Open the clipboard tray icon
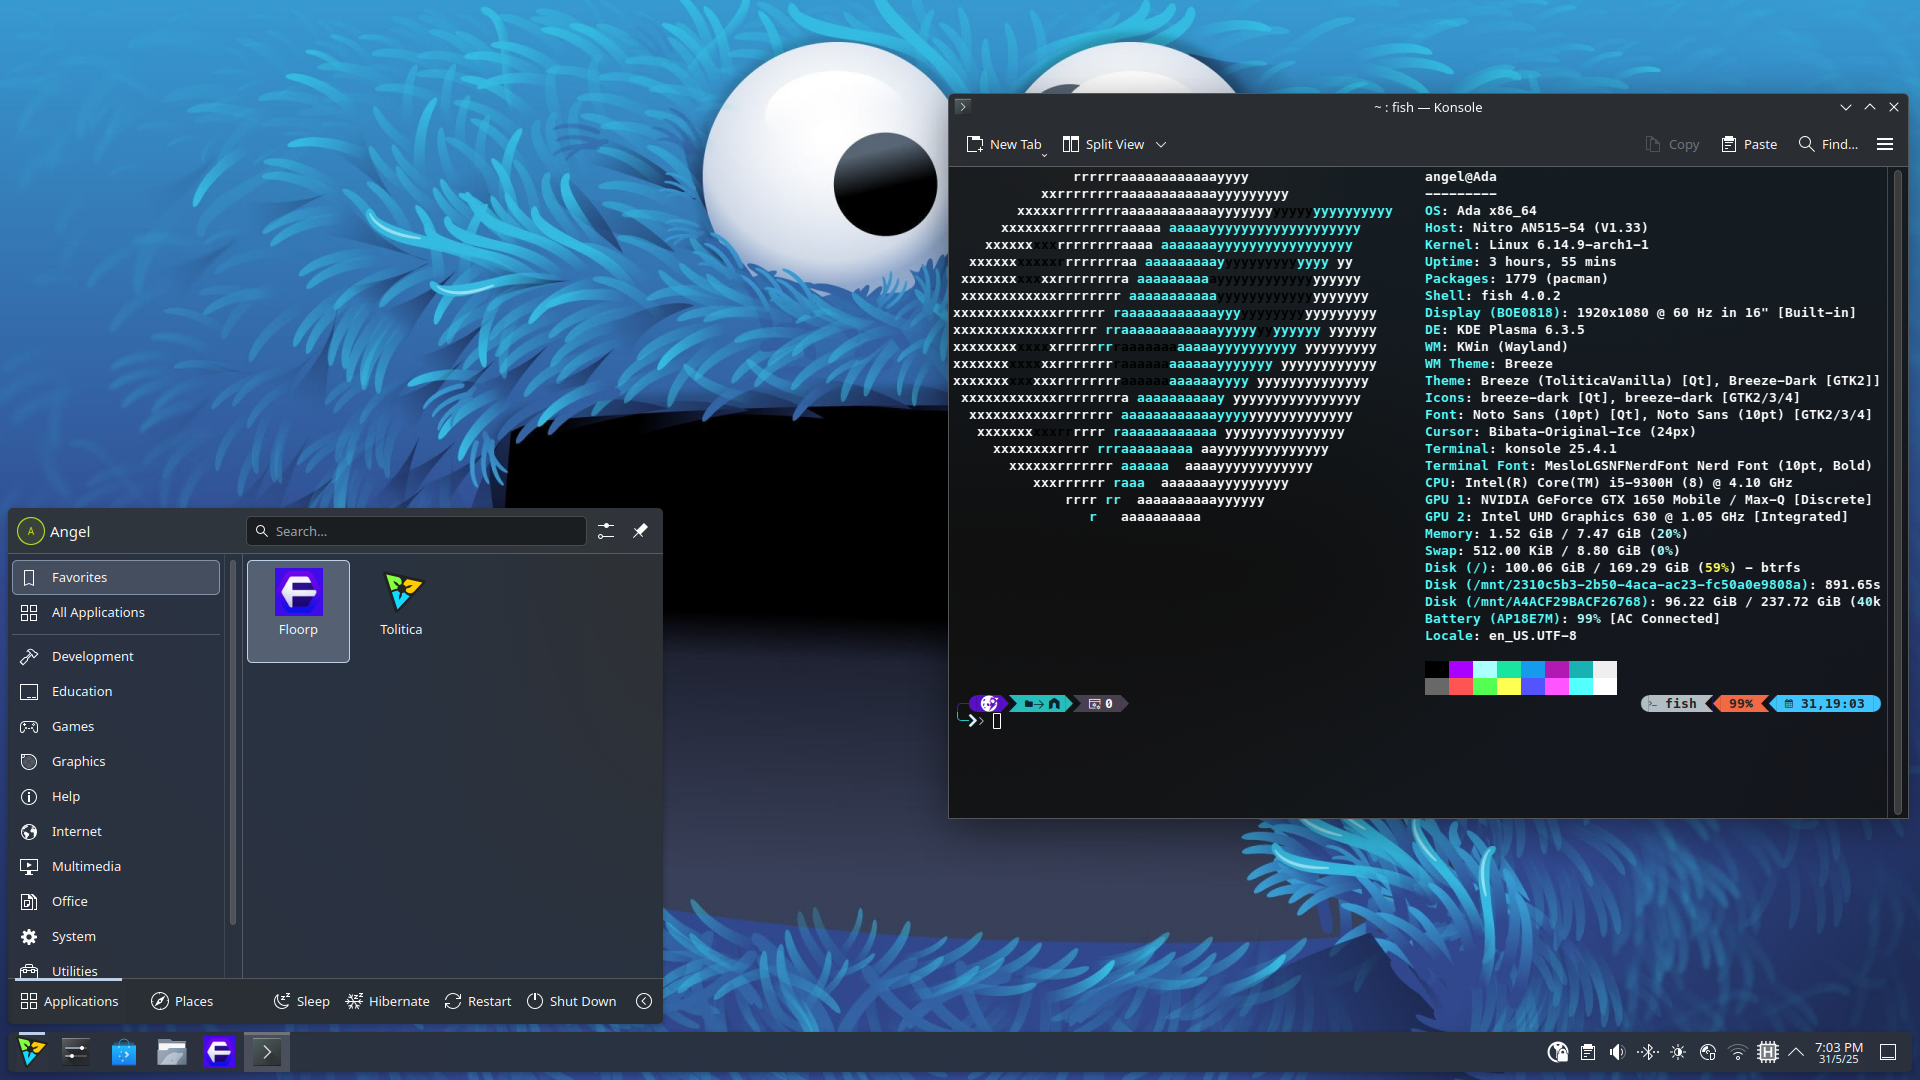The width and height of the screenshot is (1920, 1080). pyautogui.click(x=1588, y=1052)
